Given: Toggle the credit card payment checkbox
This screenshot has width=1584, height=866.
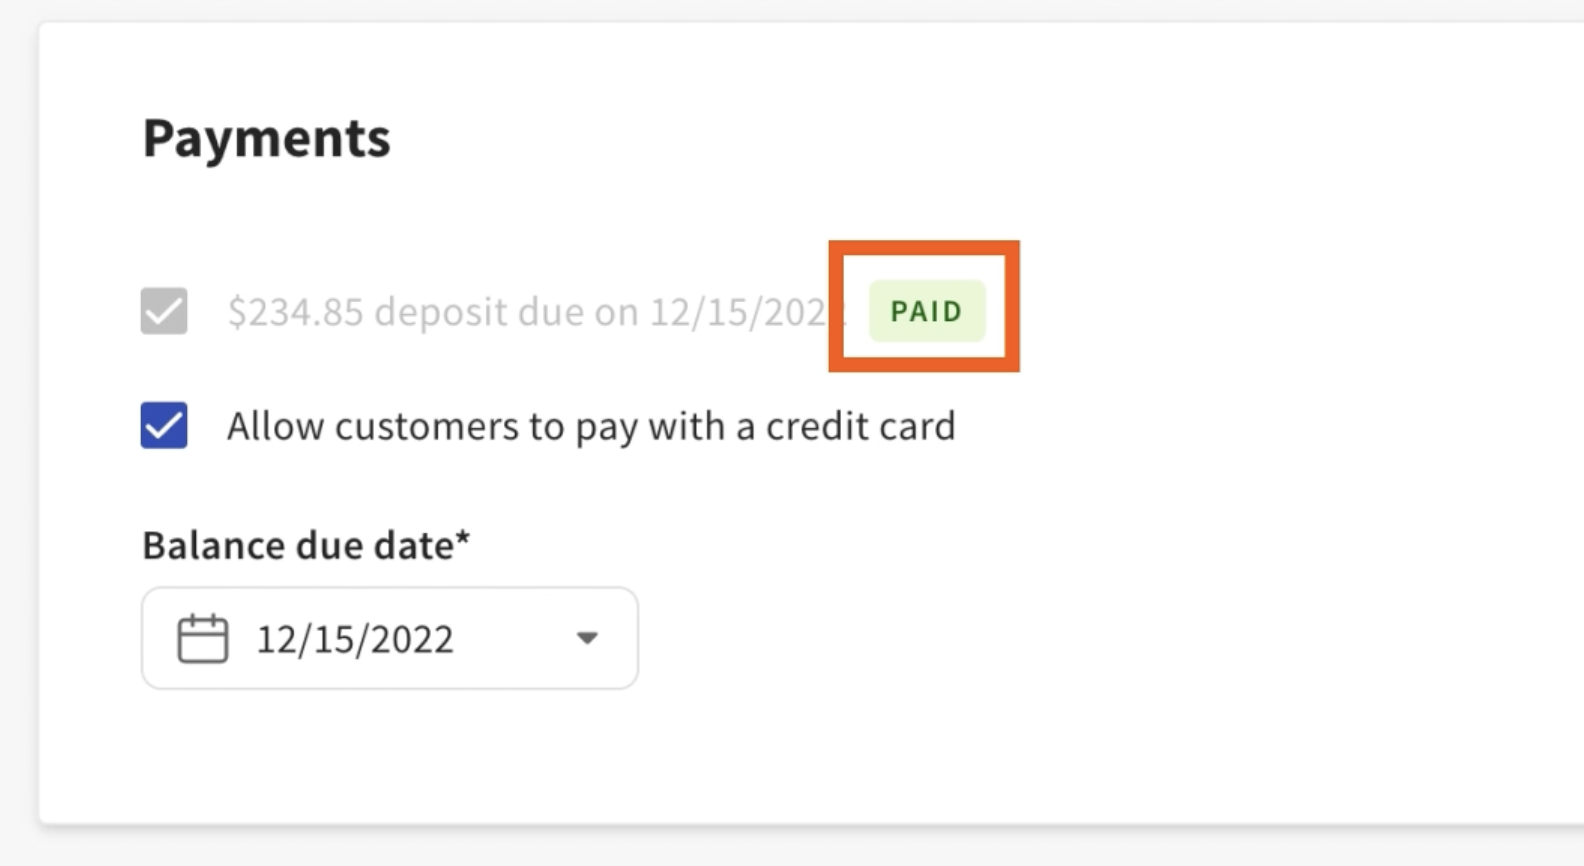Looking at the screenshot, I should (x=164, y=425).
